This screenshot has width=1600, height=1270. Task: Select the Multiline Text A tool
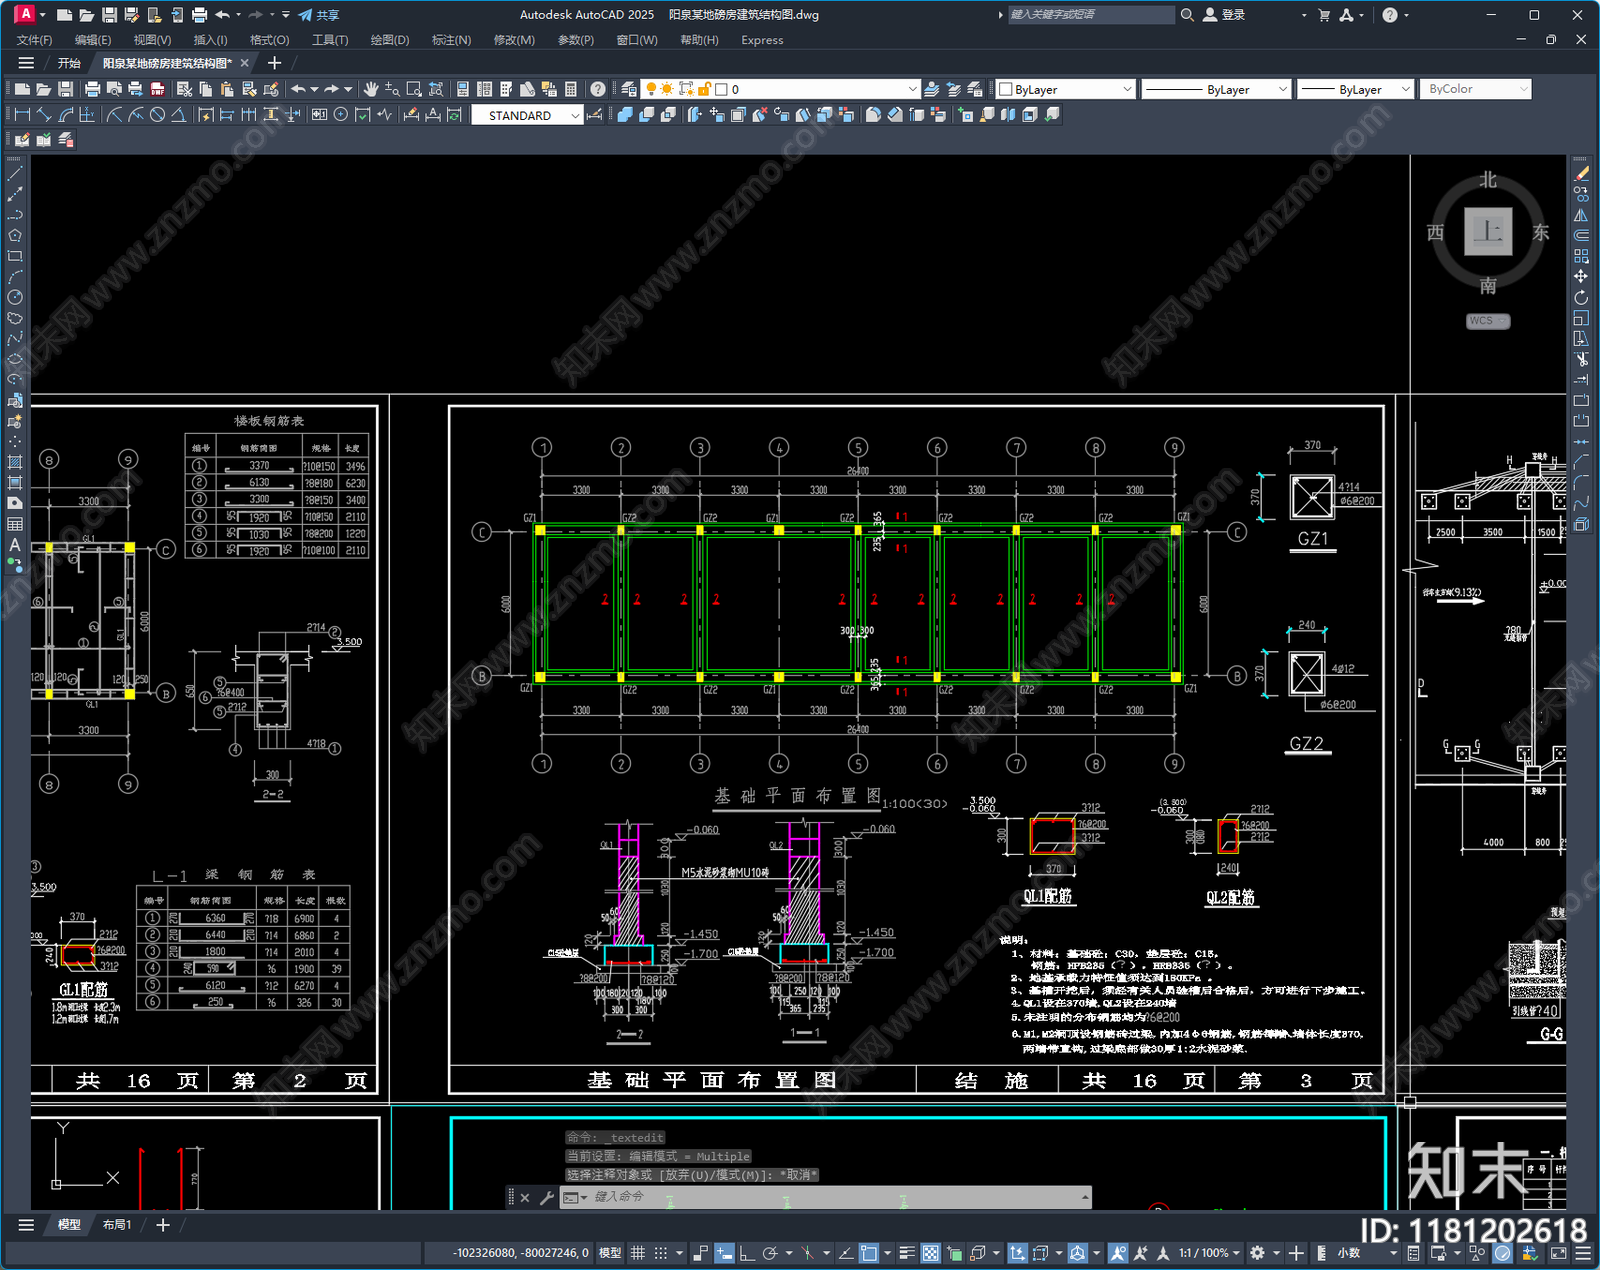tap(15, 545)
